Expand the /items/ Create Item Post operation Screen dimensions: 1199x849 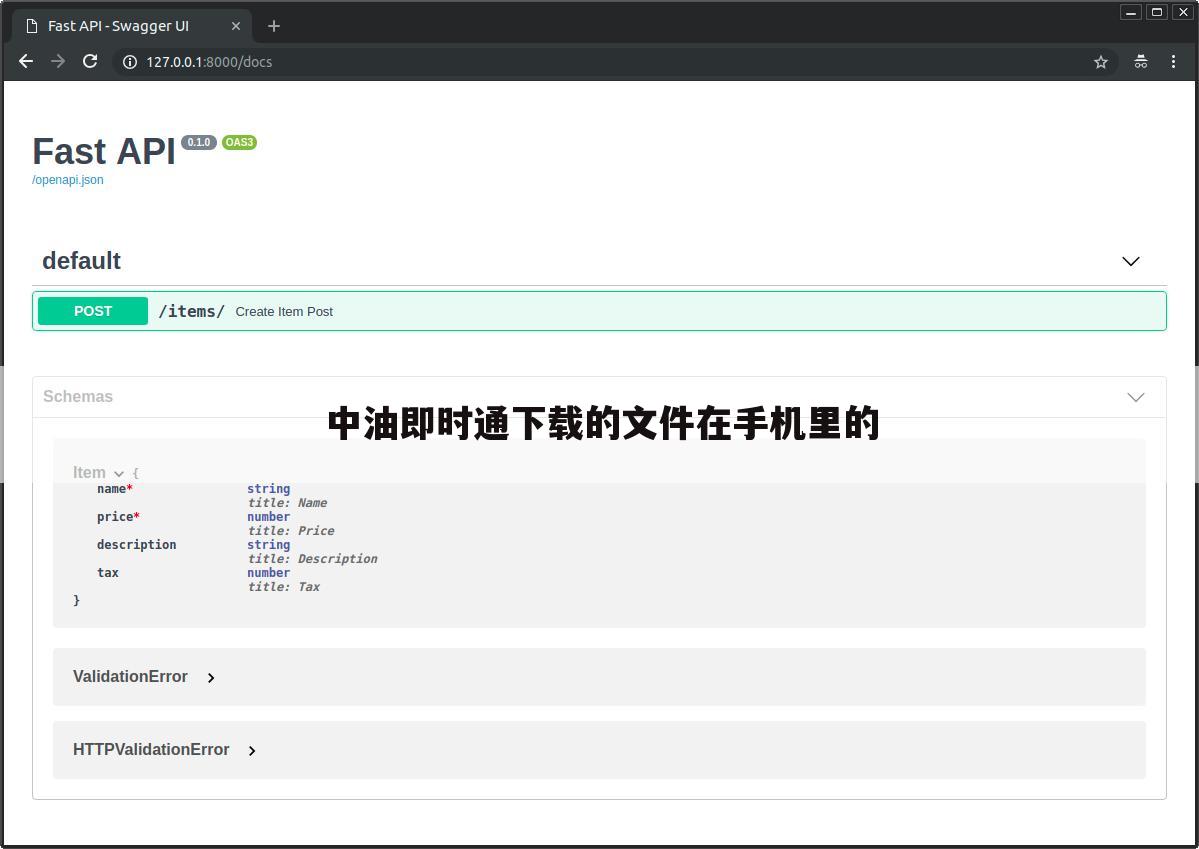tap(599, 311)
